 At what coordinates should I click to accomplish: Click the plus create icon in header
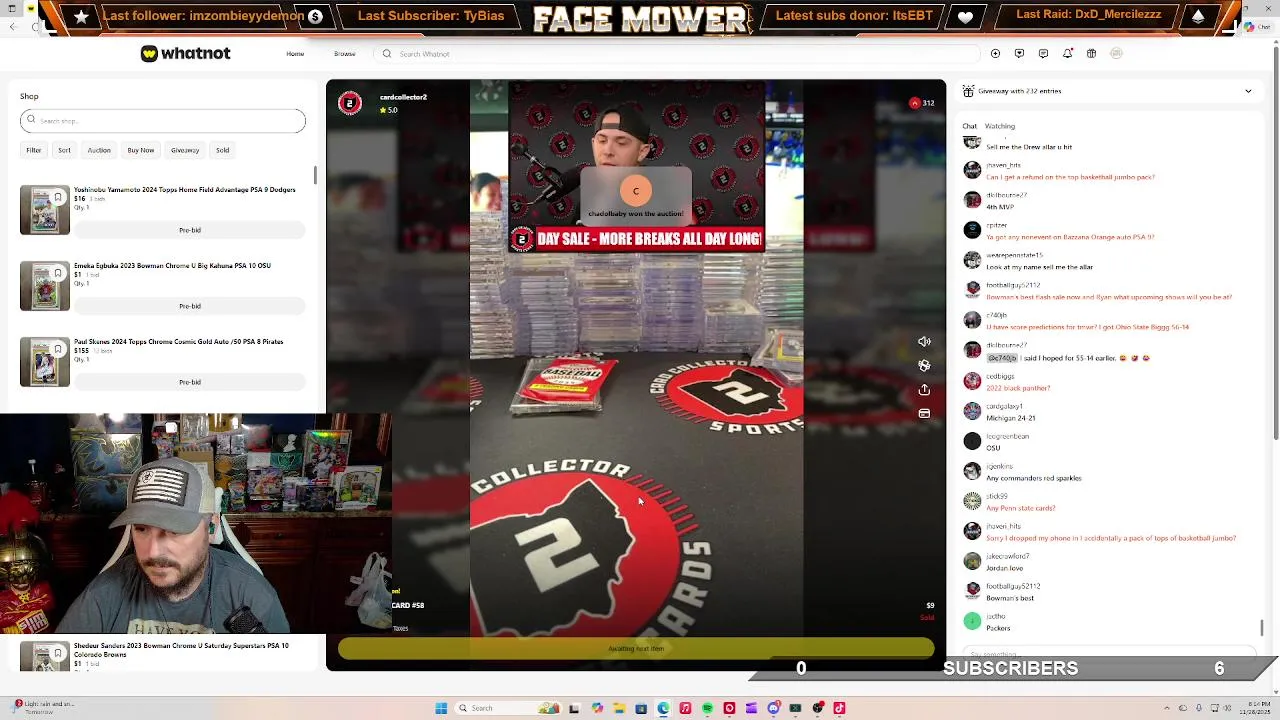click(x=995, y=53)
